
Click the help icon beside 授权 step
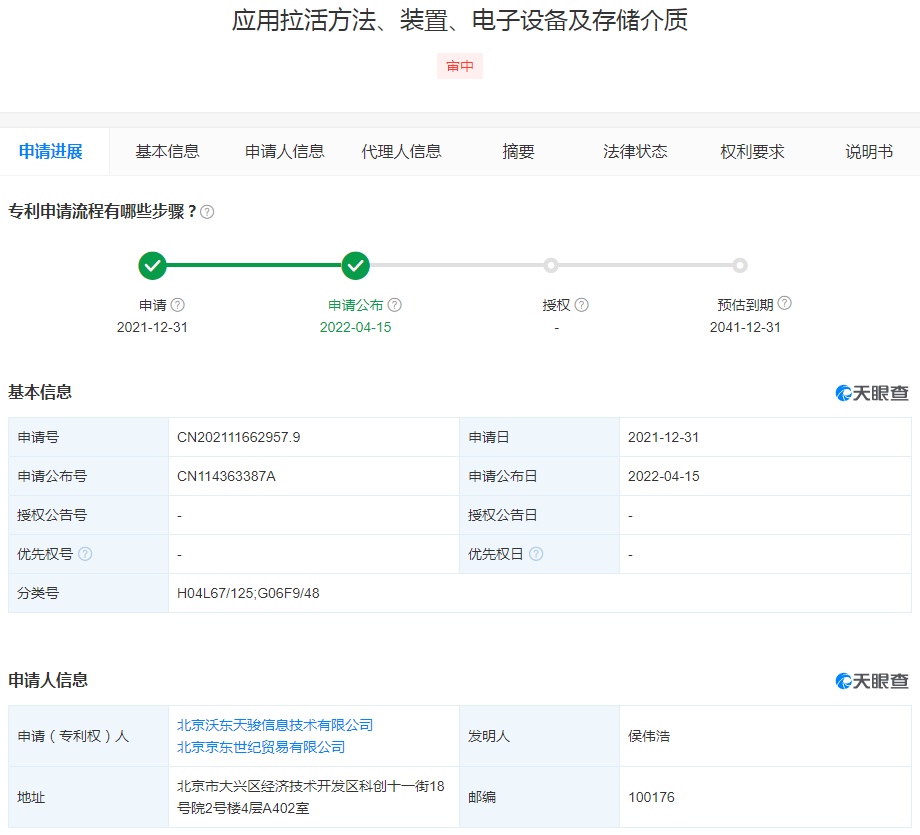582,305
